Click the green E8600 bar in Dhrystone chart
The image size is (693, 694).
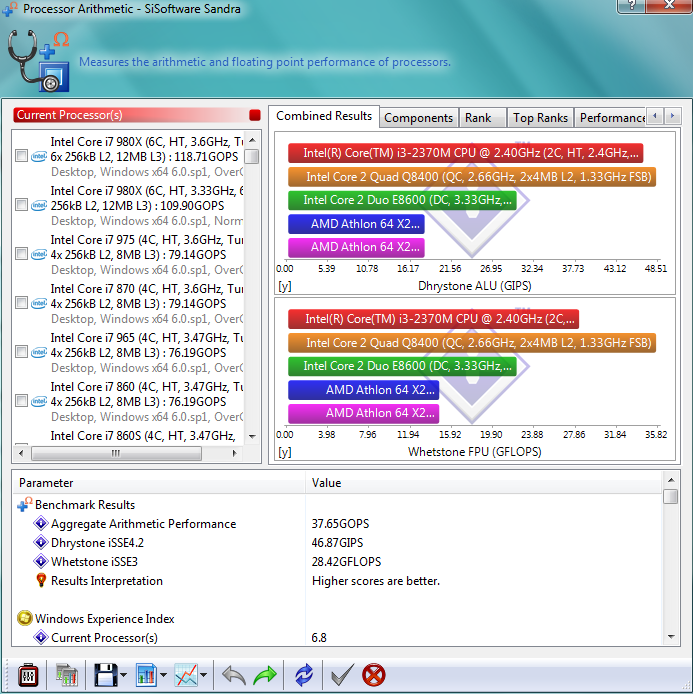(x=402, y=200)
